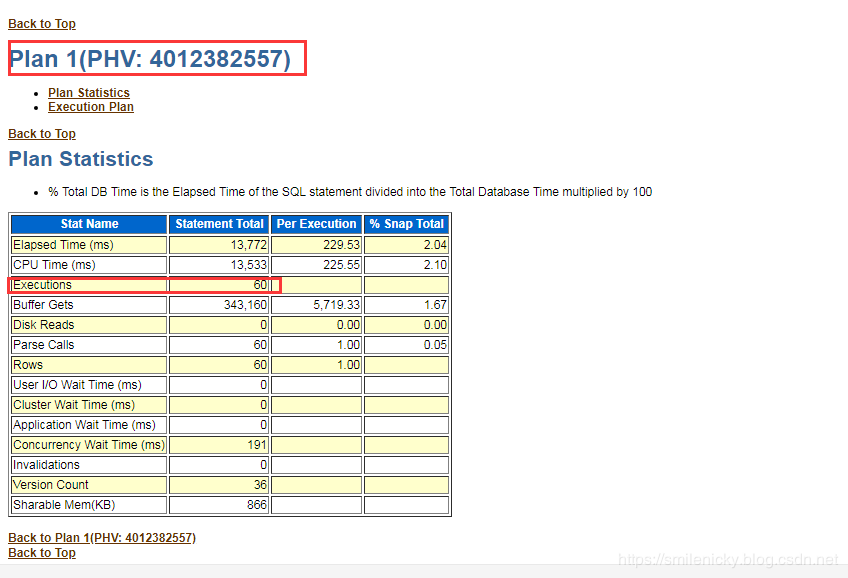Select the Plan Statistics section heading
The image size is (848, 578).
click(81, 159)
